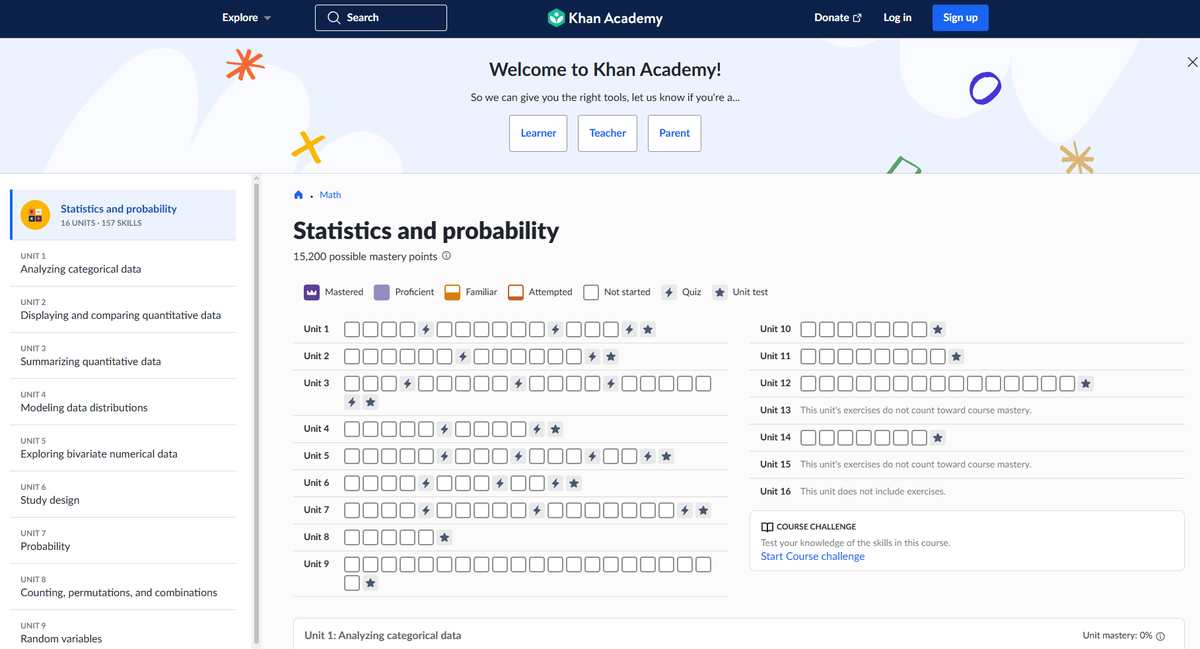
Task: Click the info icon beside possible mastery points
Action: [x=446, y=257]
